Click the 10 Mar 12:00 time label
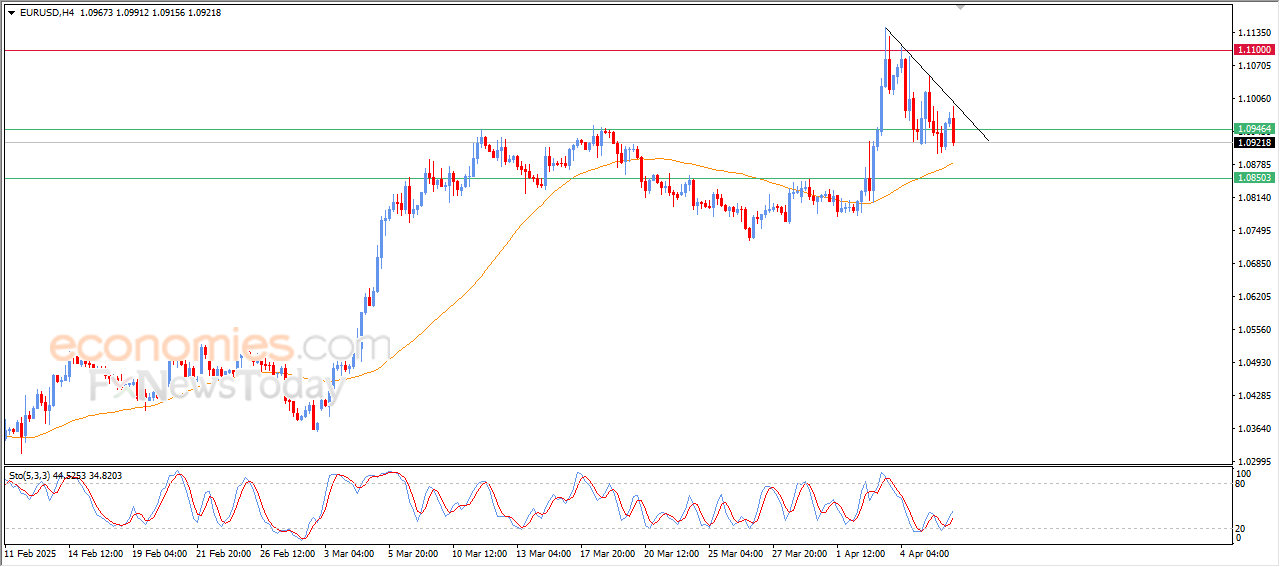 [479, 552]
